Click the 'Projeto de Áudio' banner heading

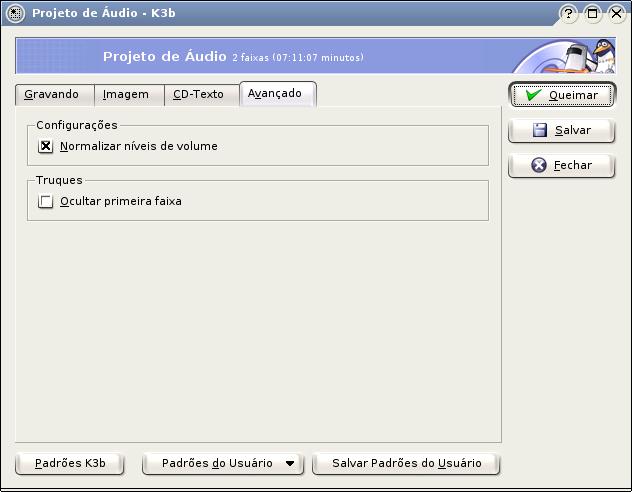164,56
